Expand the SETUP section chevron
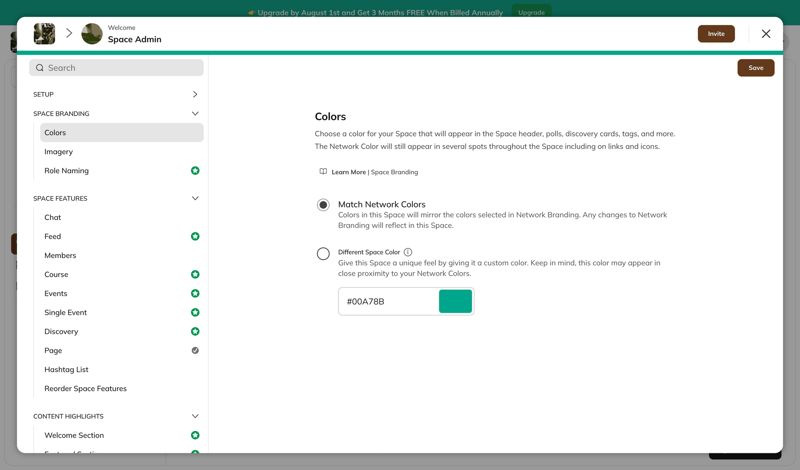 195,94
